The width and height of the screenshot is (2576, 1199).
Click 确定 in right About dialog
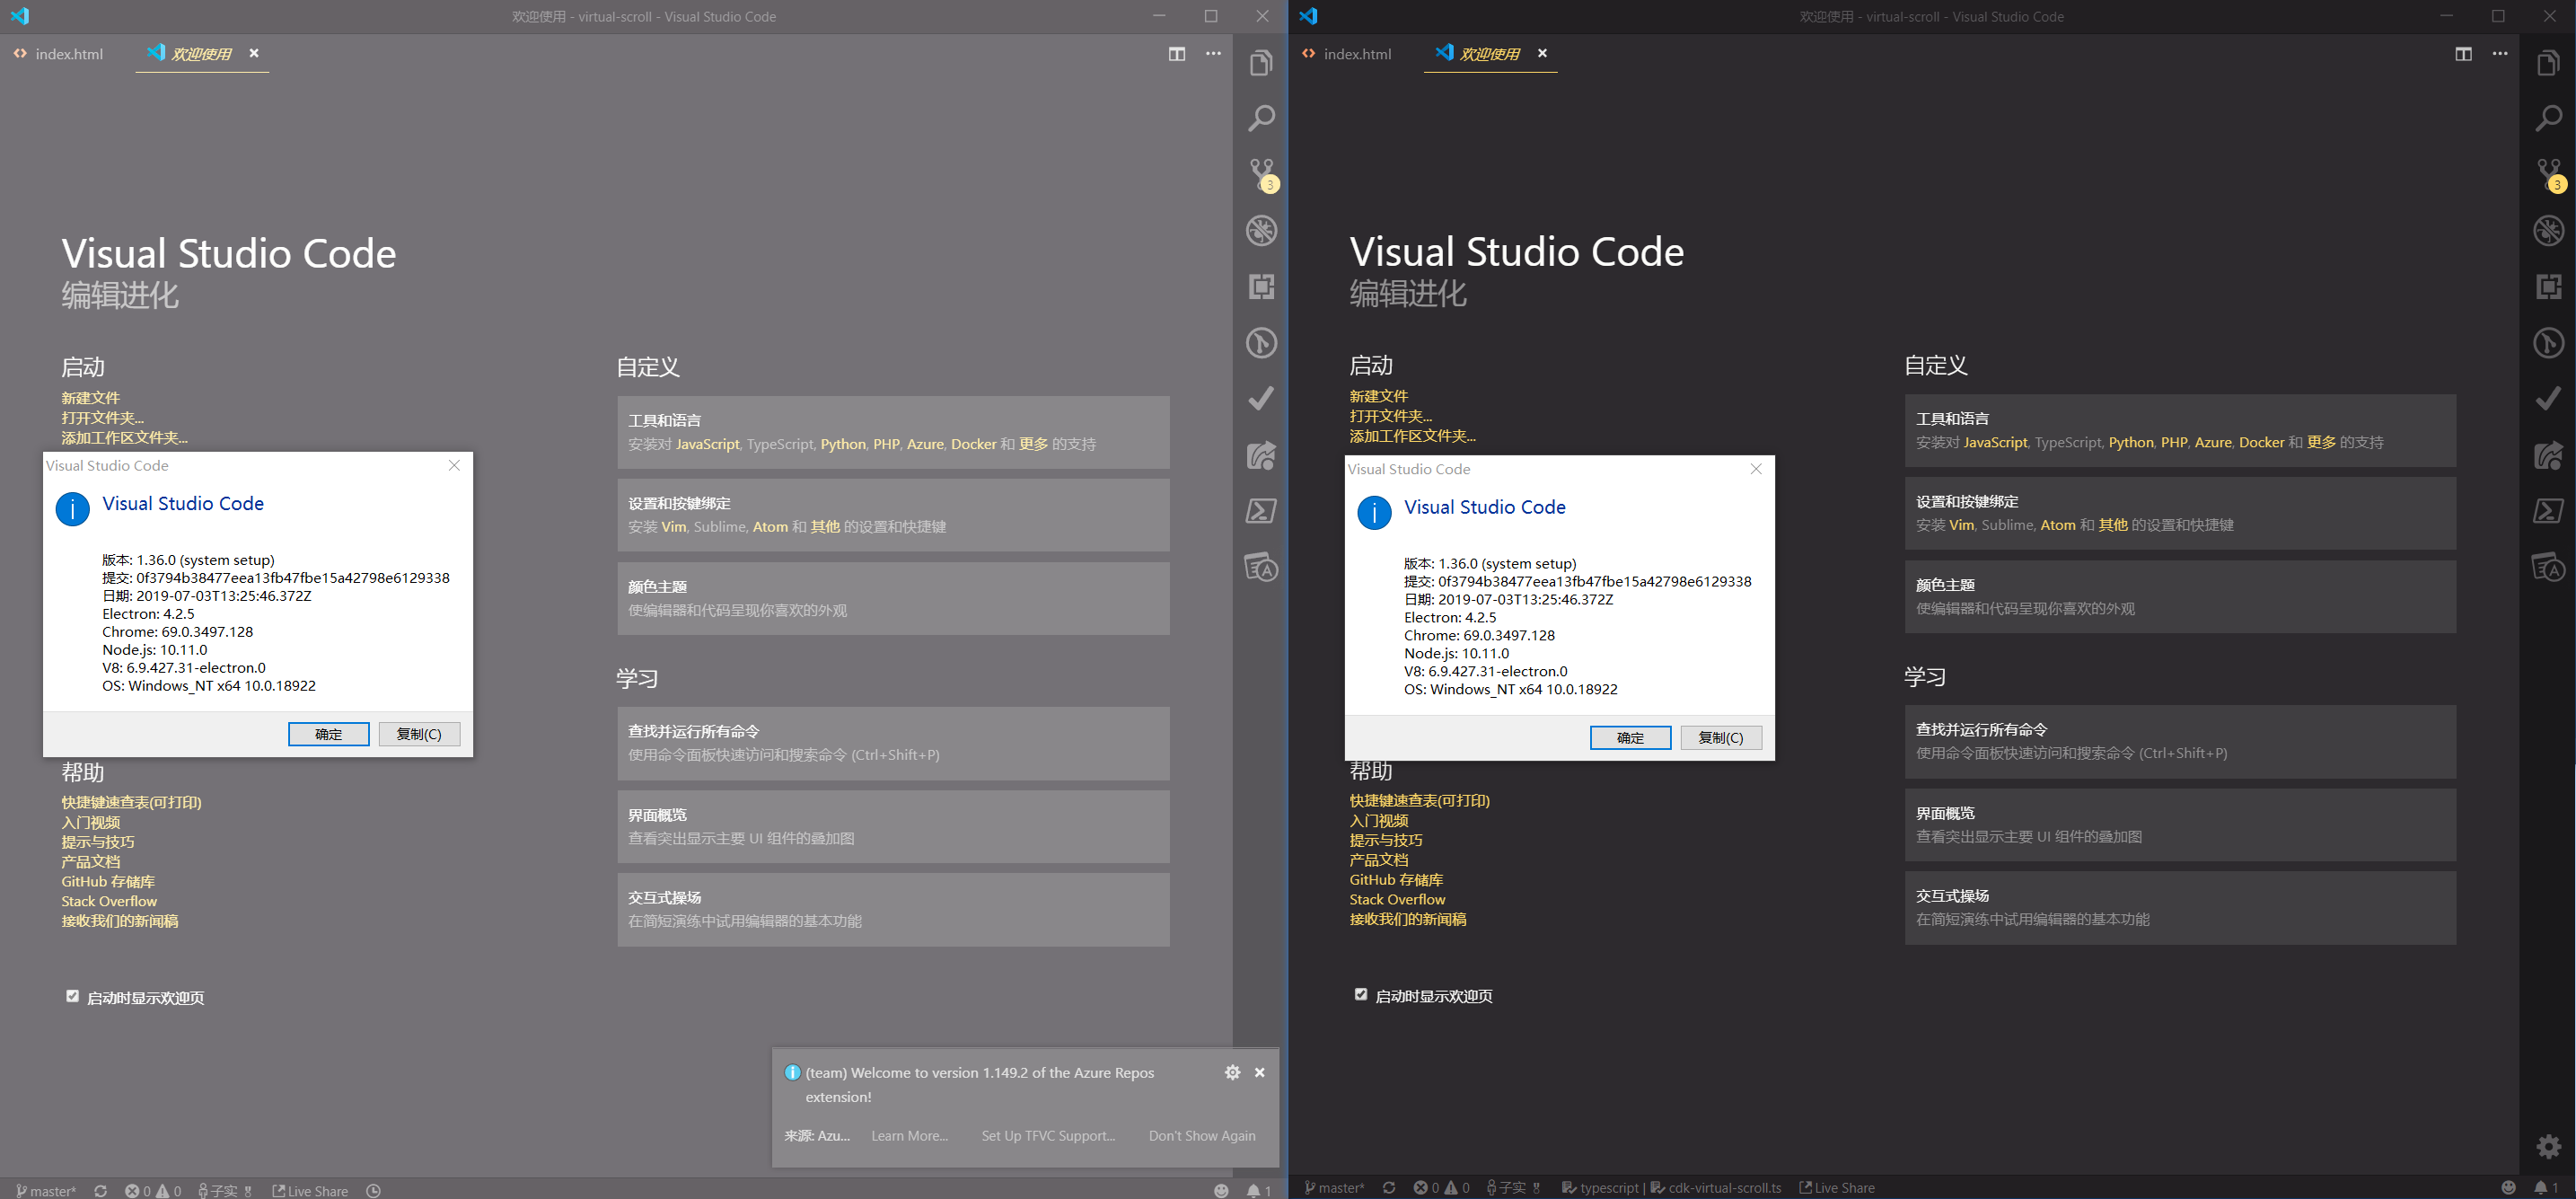coord(1630,738)
